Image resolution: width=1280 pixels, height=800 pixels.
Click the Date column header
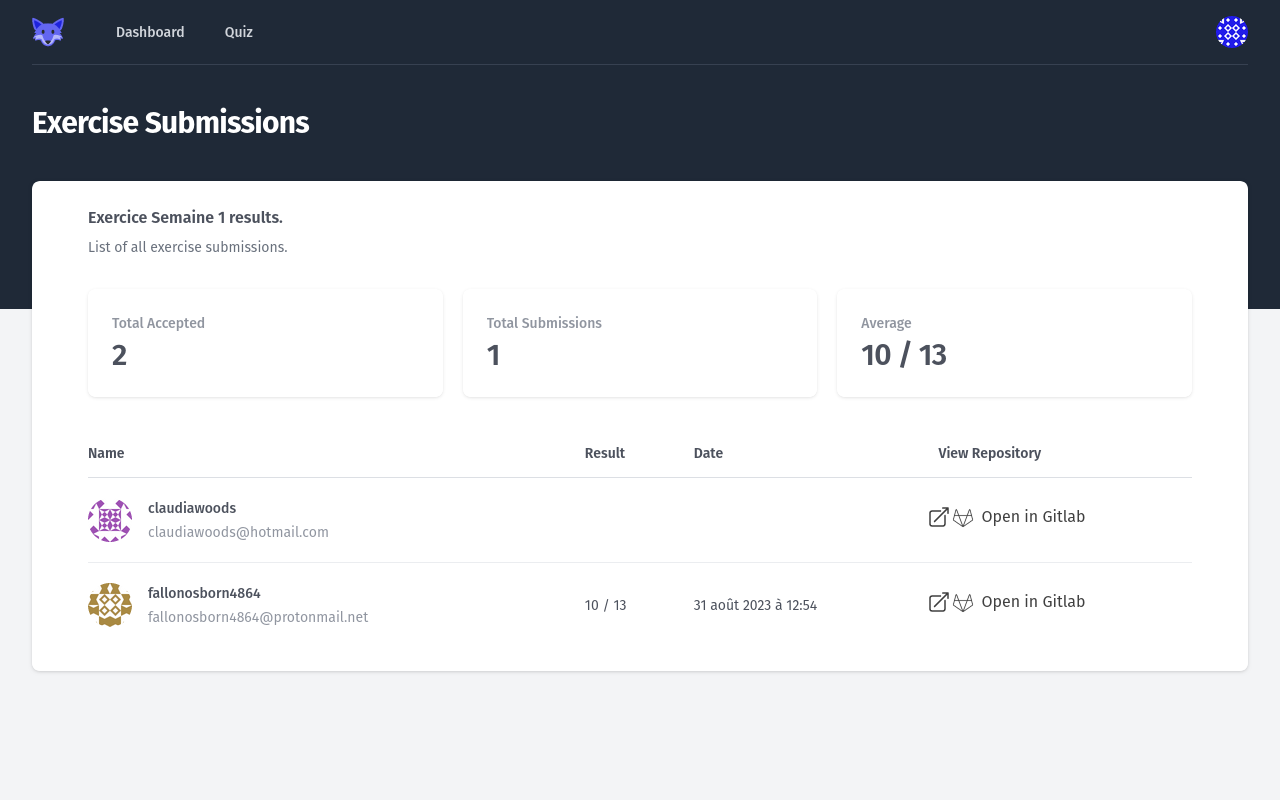click(x=708, y=453)
